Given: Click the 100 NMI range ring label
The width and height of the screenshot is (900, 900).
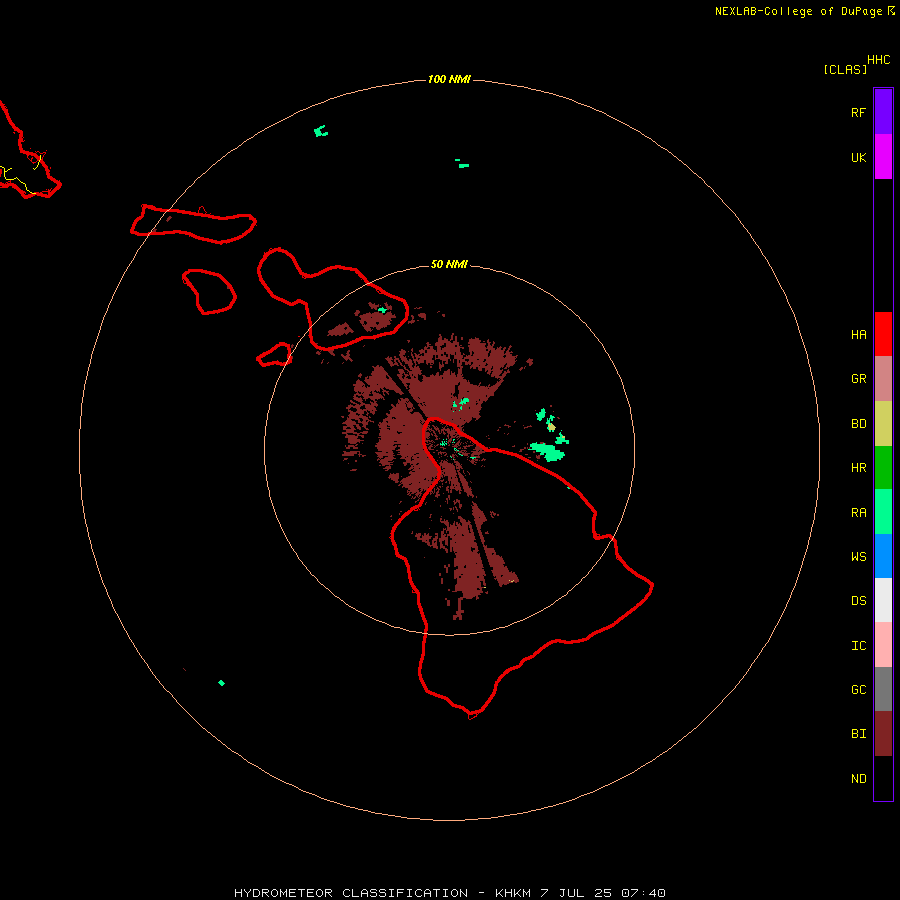Looking at the screenshot, I should coord(449,79).
